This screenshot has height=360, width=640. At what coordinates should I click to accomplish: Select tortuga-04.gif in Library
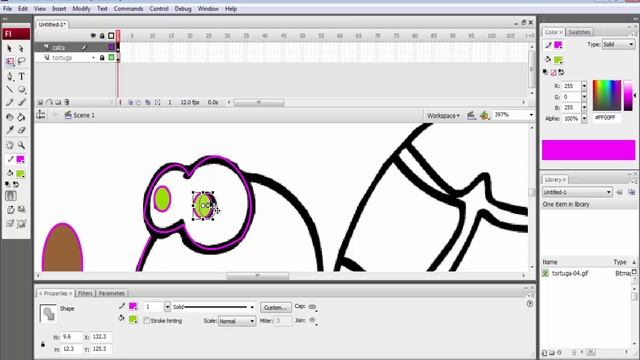coord(570,273)
